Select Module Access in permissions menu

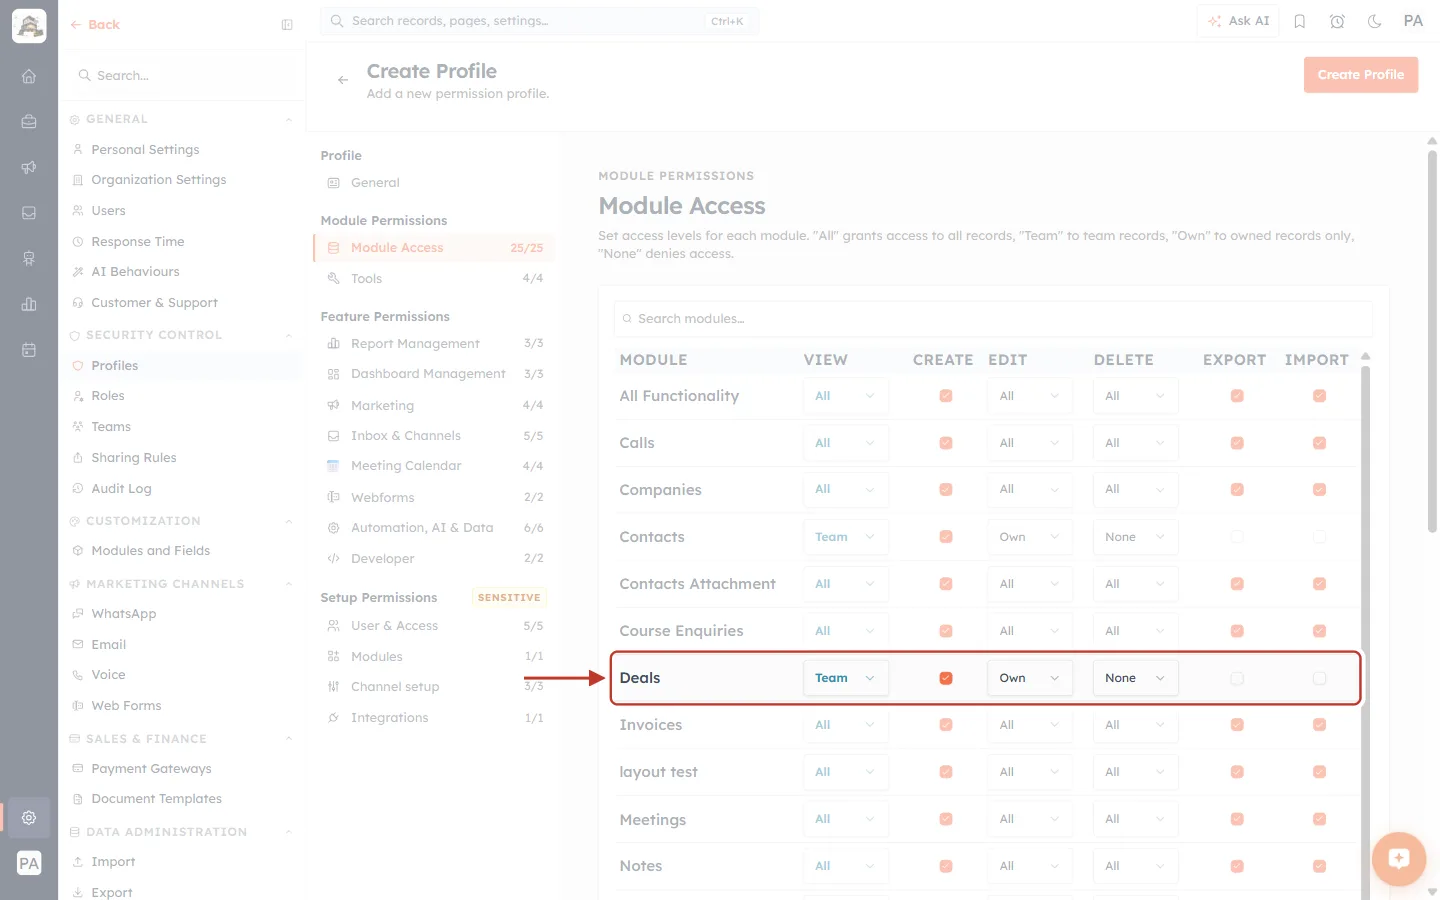pyautogui.click(x=435, y=248)
